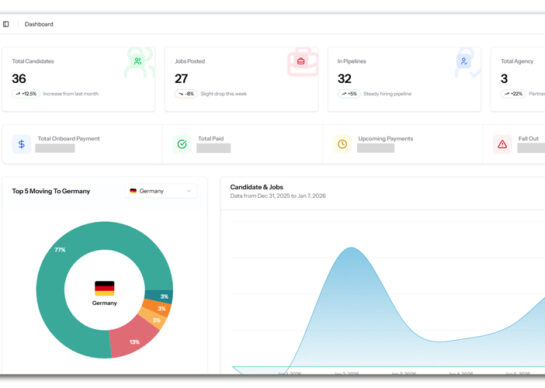This screenshot has height=388, width=545.
Task: Click the Jobs Posted briefcase icon
Action: point(301,62)
